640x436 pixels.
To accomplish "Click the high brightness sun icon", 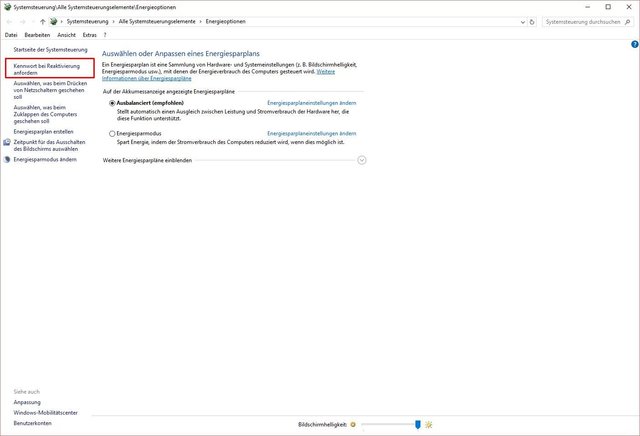I will (429, 425).
